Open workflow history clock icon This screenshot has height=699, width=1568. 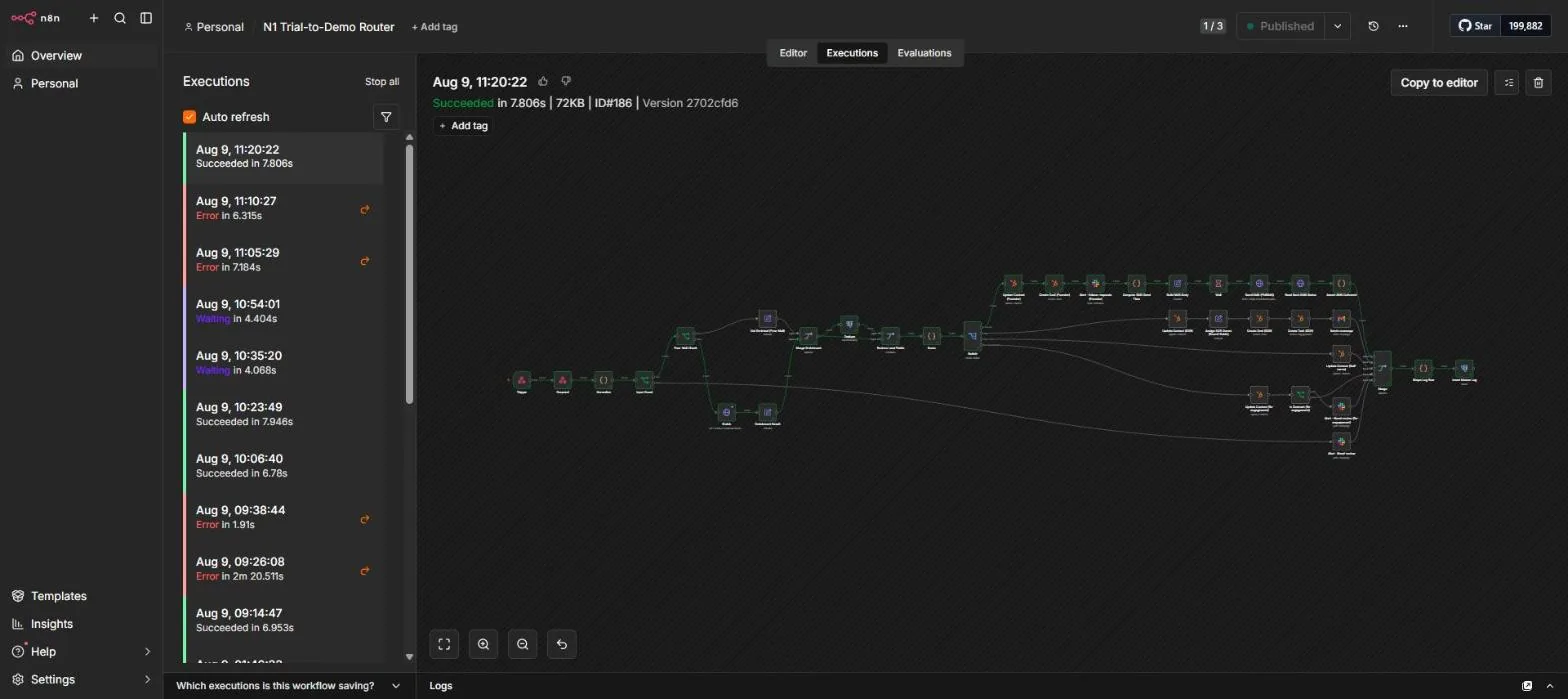[1373, 27]
